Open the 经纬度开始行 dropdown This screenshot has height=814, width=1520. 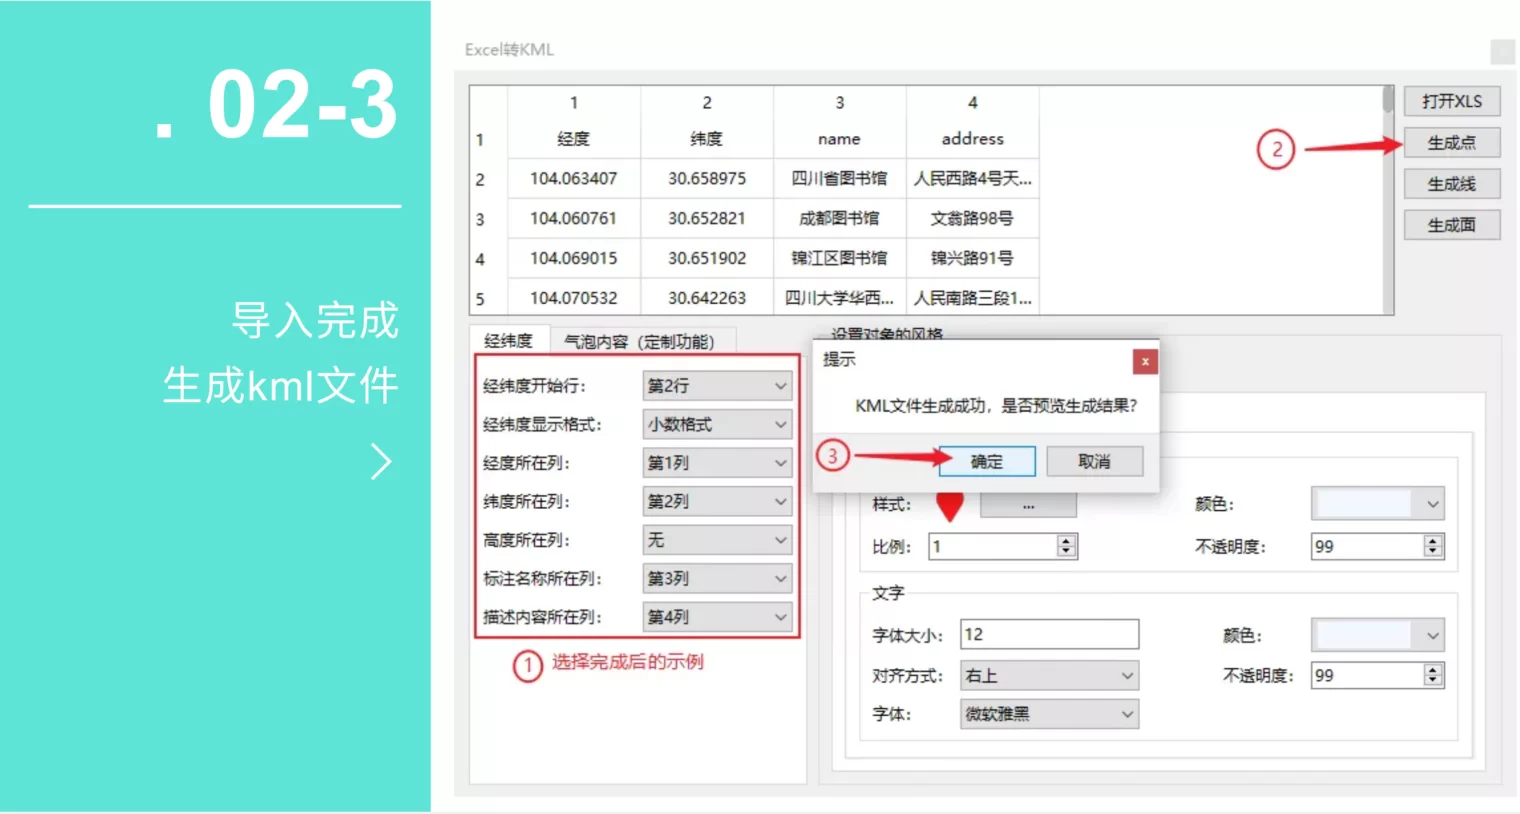[x=717, y=386]
